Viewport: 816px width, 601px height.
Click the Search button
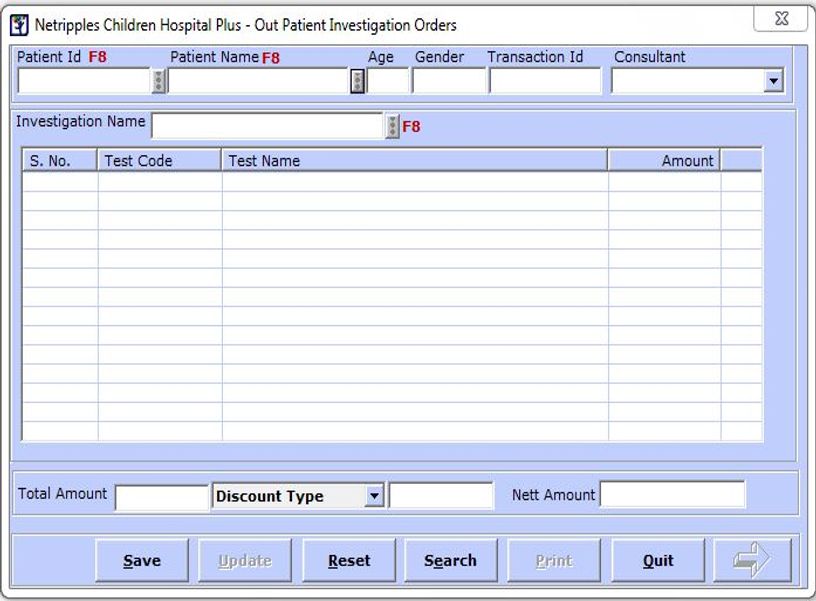coord(451,560)
